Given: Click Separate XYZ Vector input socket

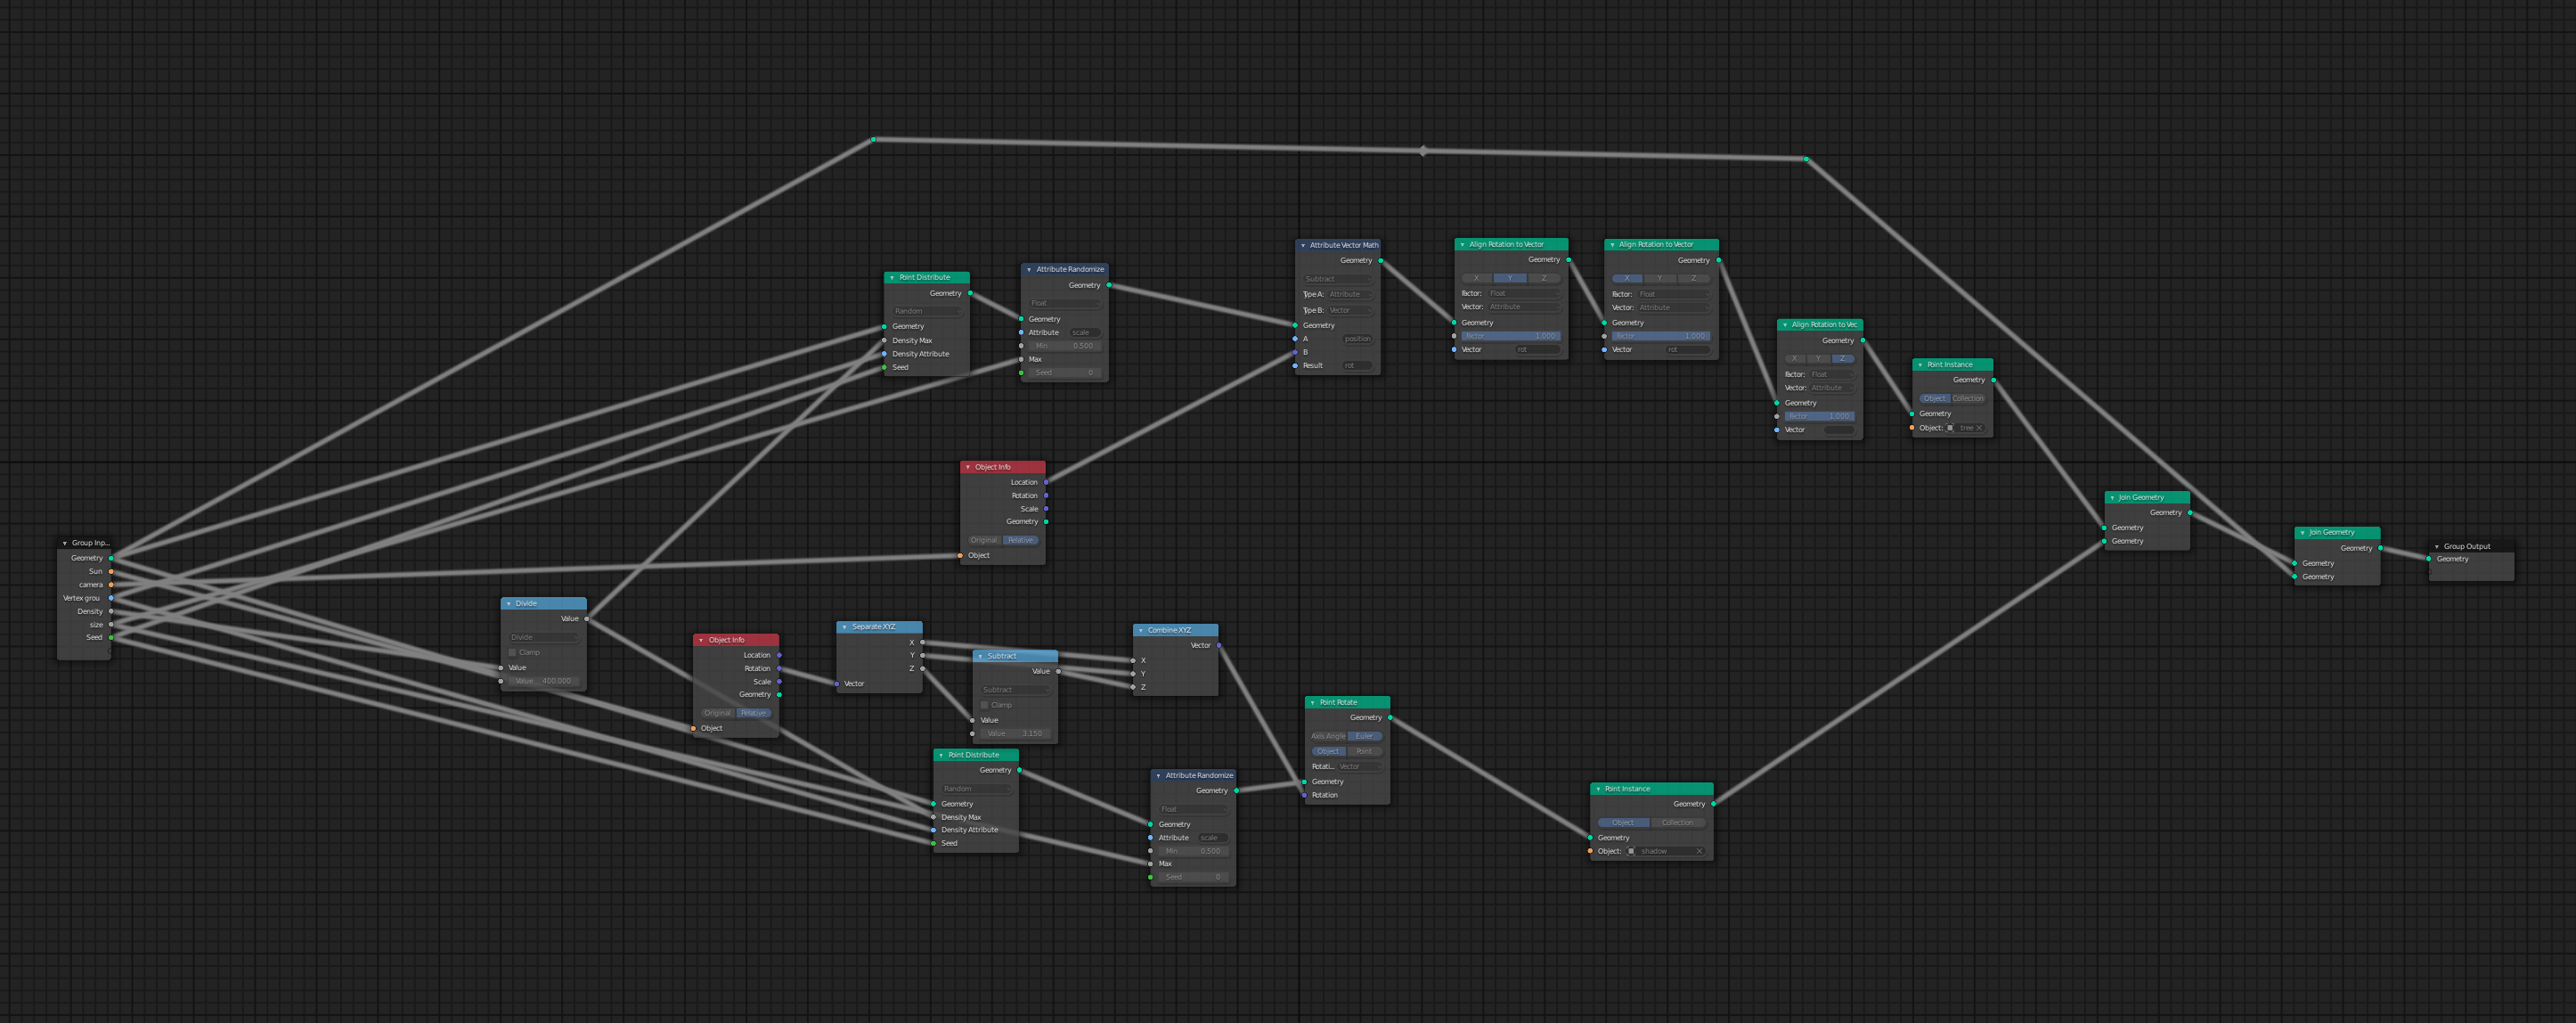Looking at the screenshot, I should (837, 684).
